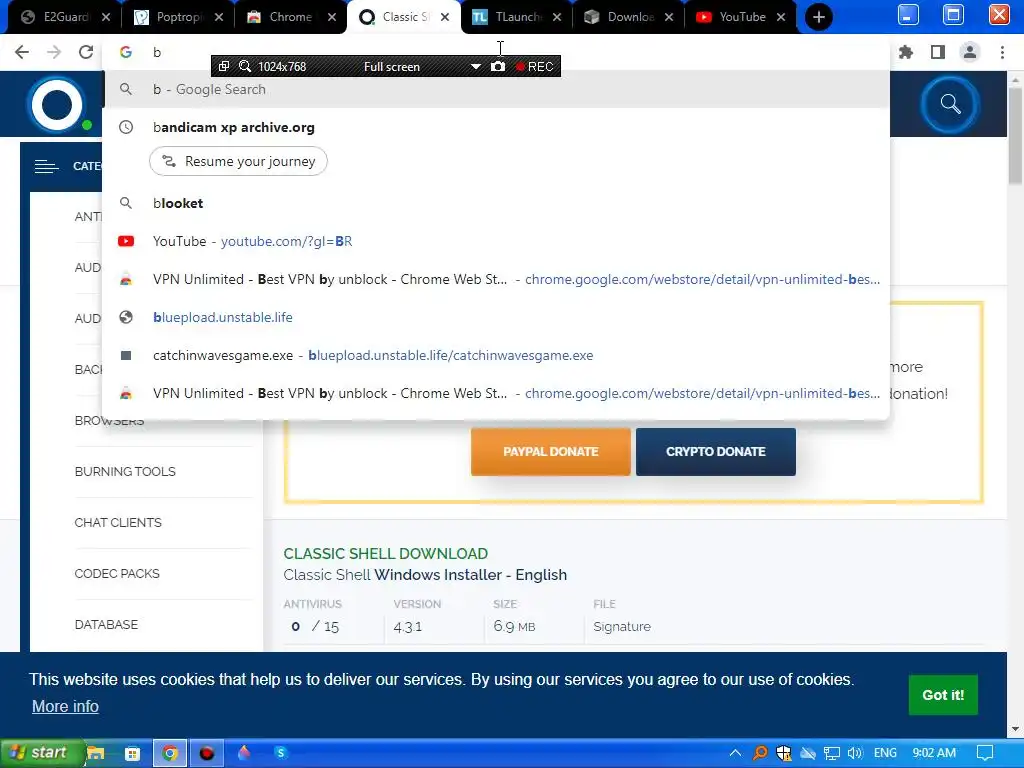Choose the blueupload.unstable.life suggestion
The image size is (1024, 768).
pyautogui.click(x=496, y=317)
